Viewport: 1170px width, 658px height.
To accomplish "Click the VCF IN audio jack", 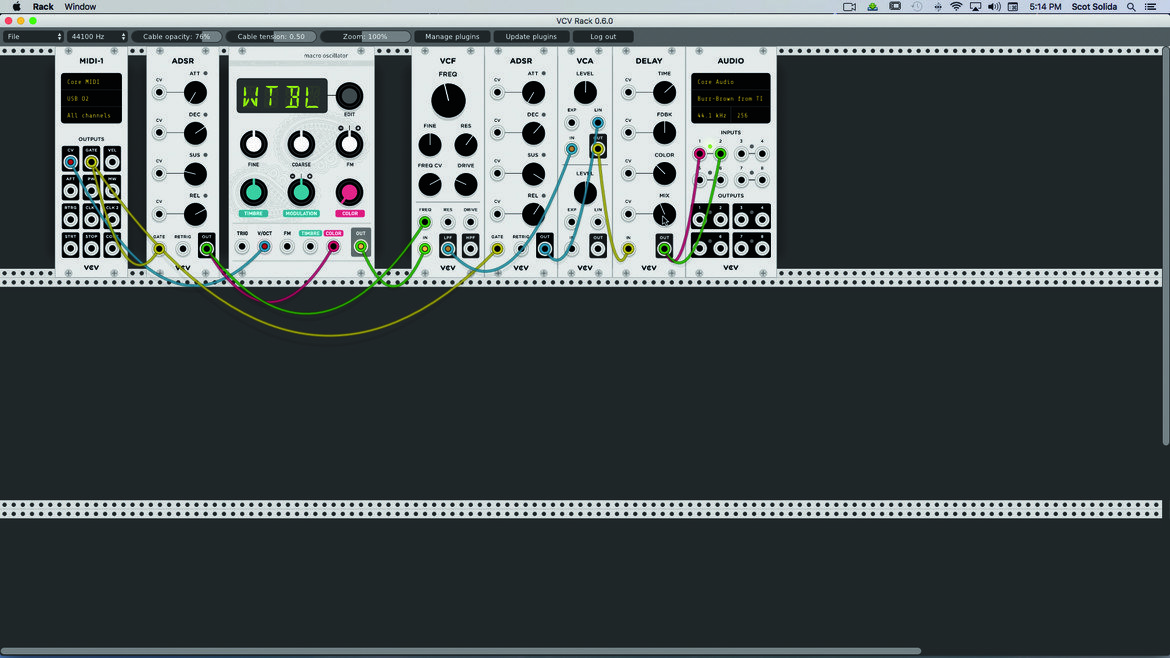I will pos(425,248).
